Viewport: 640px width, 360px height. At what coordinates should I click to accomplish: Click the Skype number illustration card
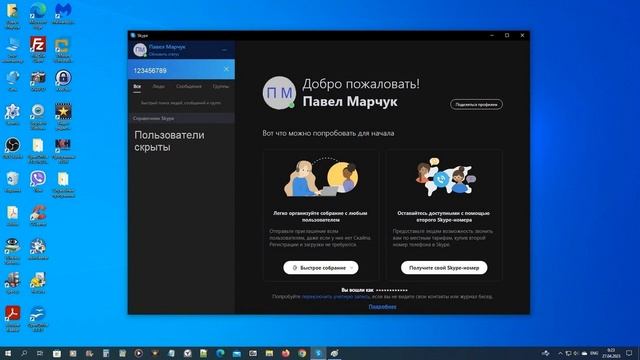coord(444,216)
